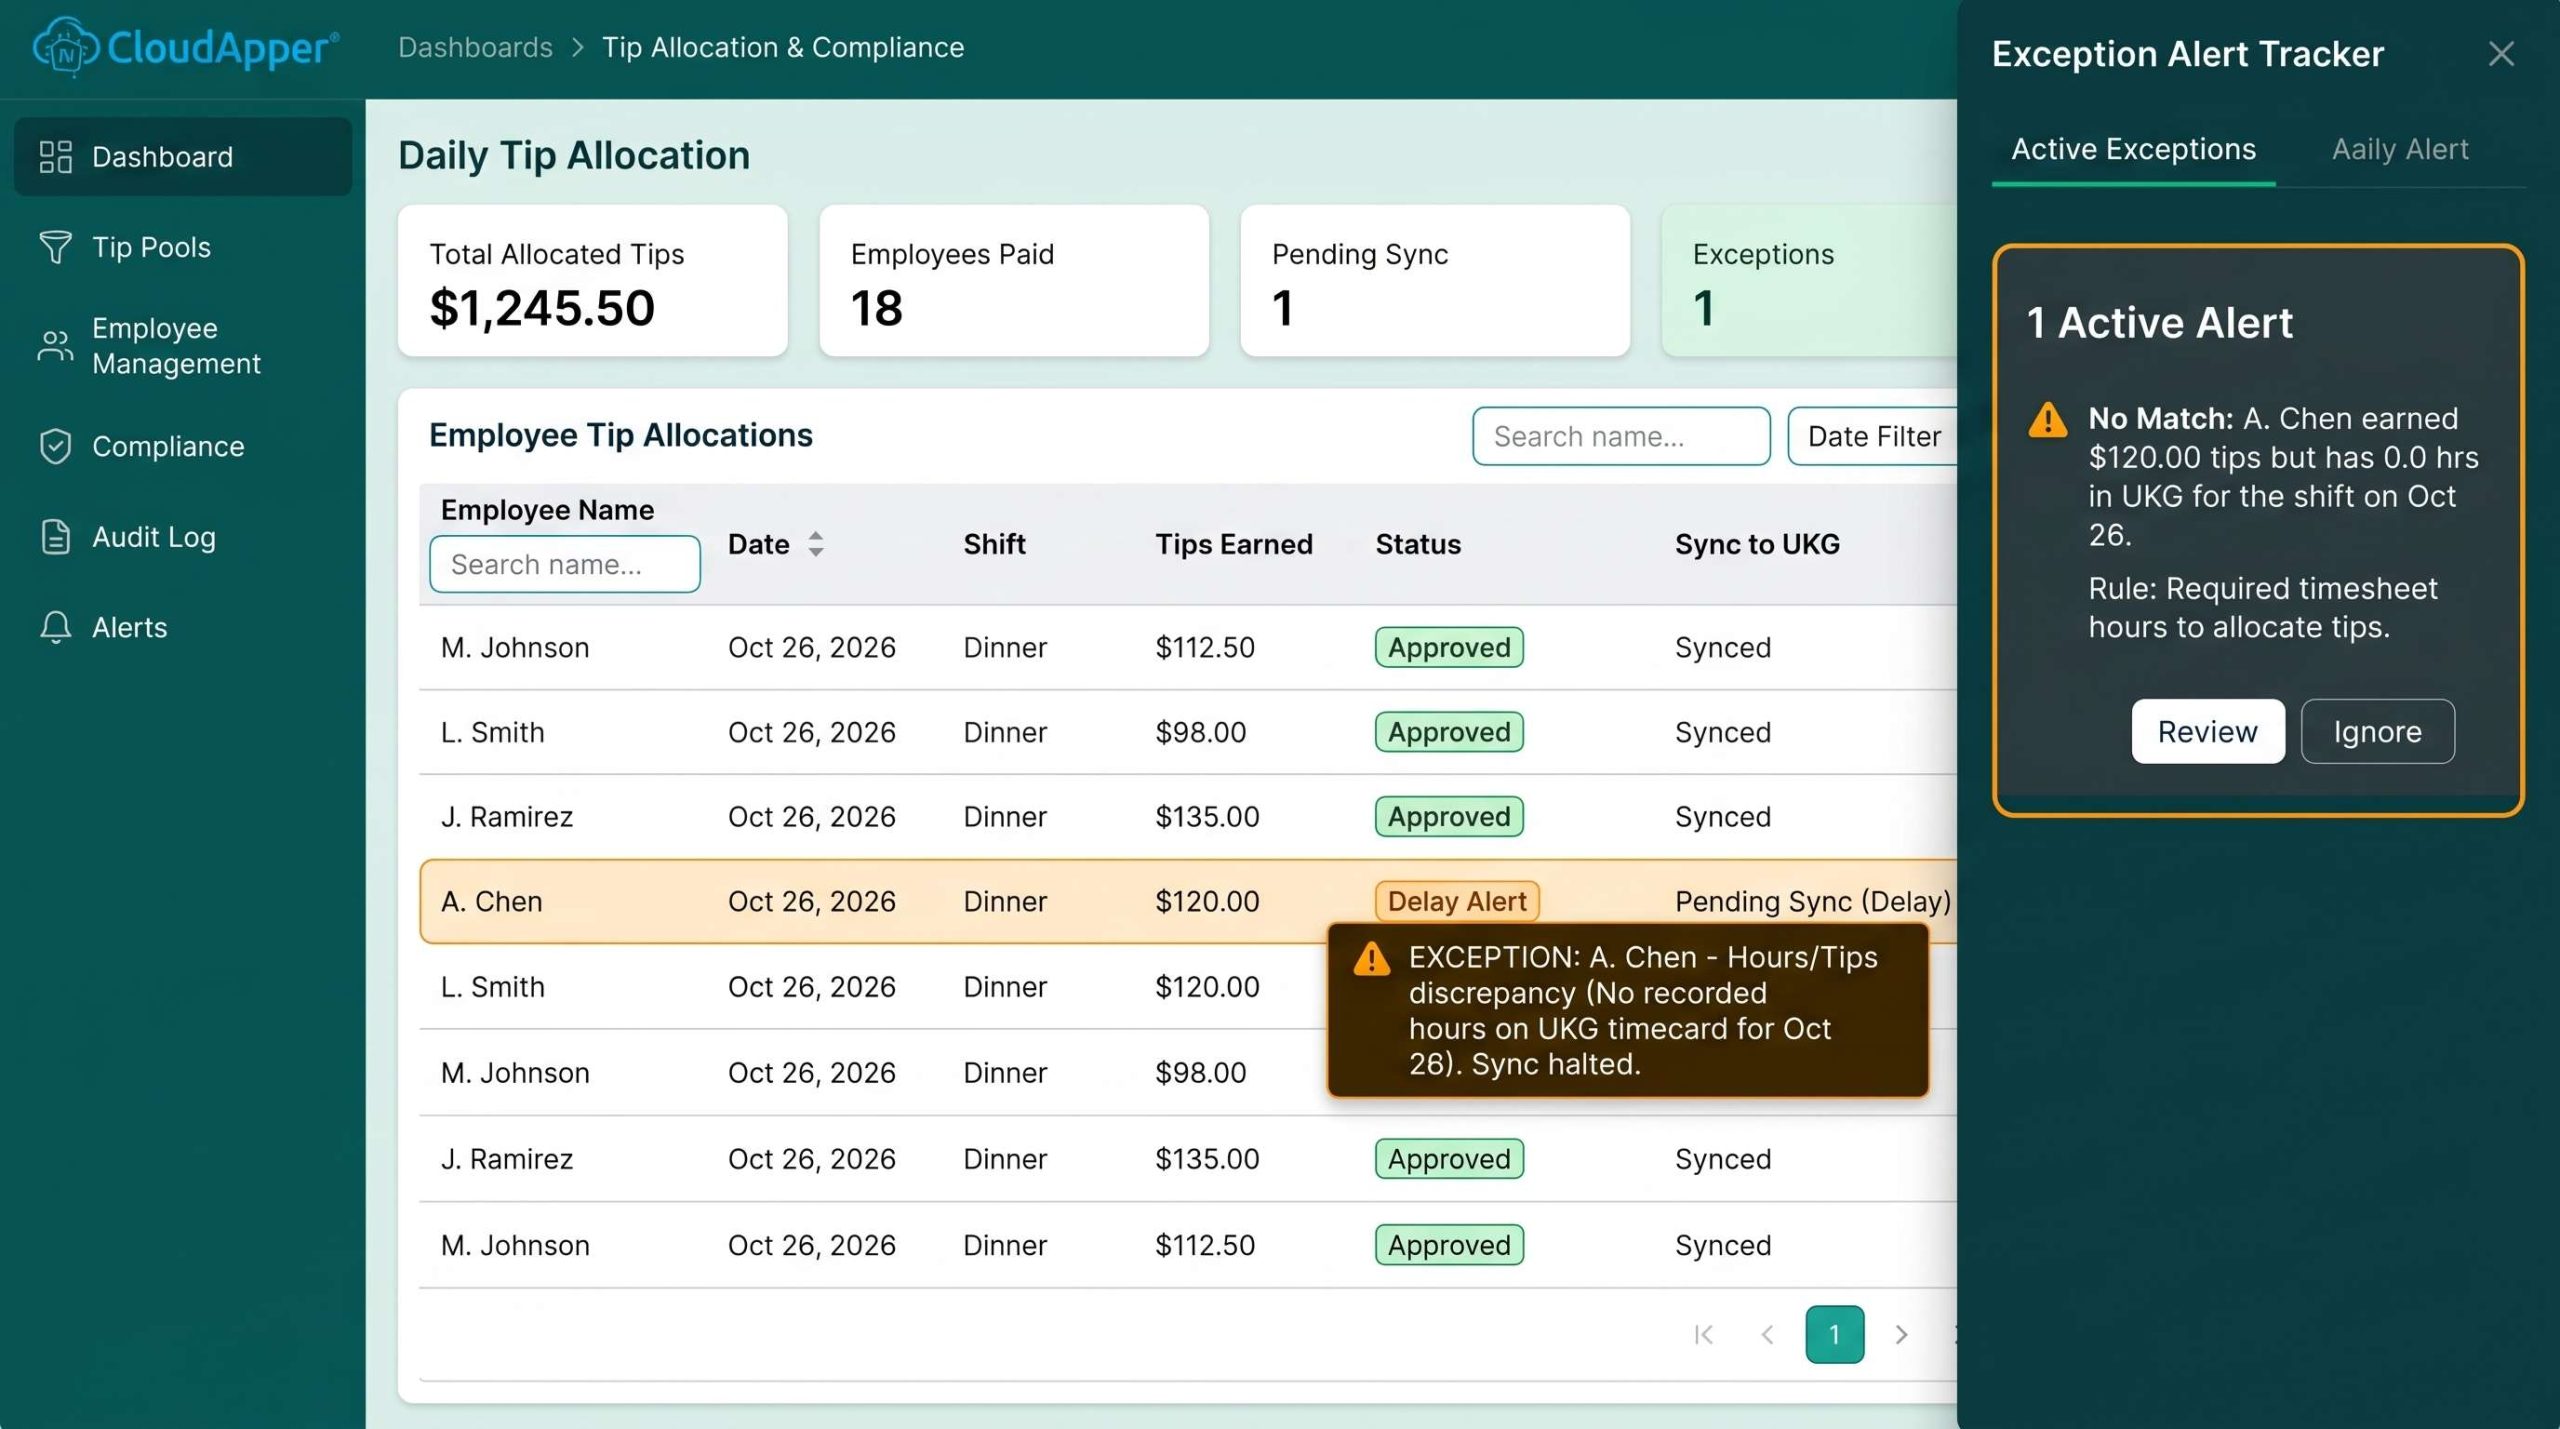Click the Pending Sync card

[x=1435, y=280]
